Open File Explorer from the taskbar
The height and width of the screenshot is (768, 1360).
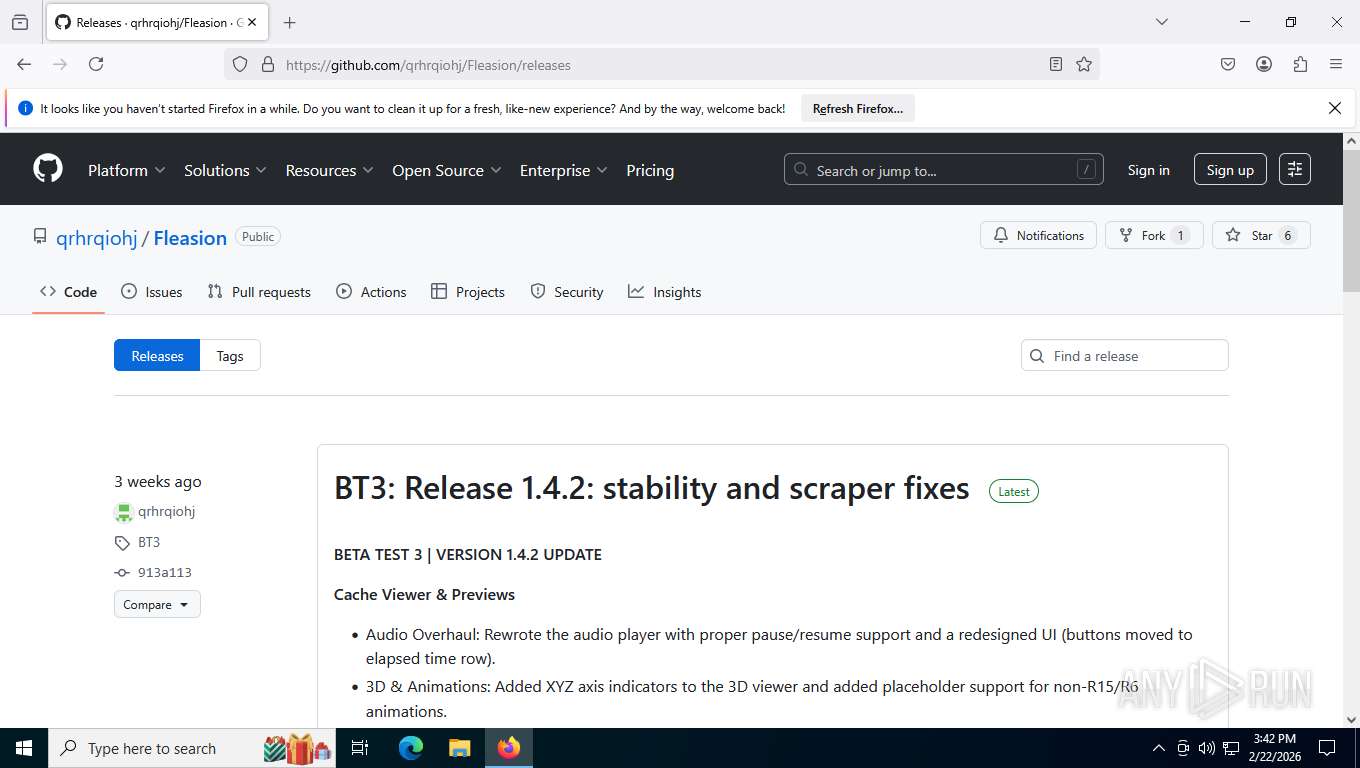[x=459, y=748]
